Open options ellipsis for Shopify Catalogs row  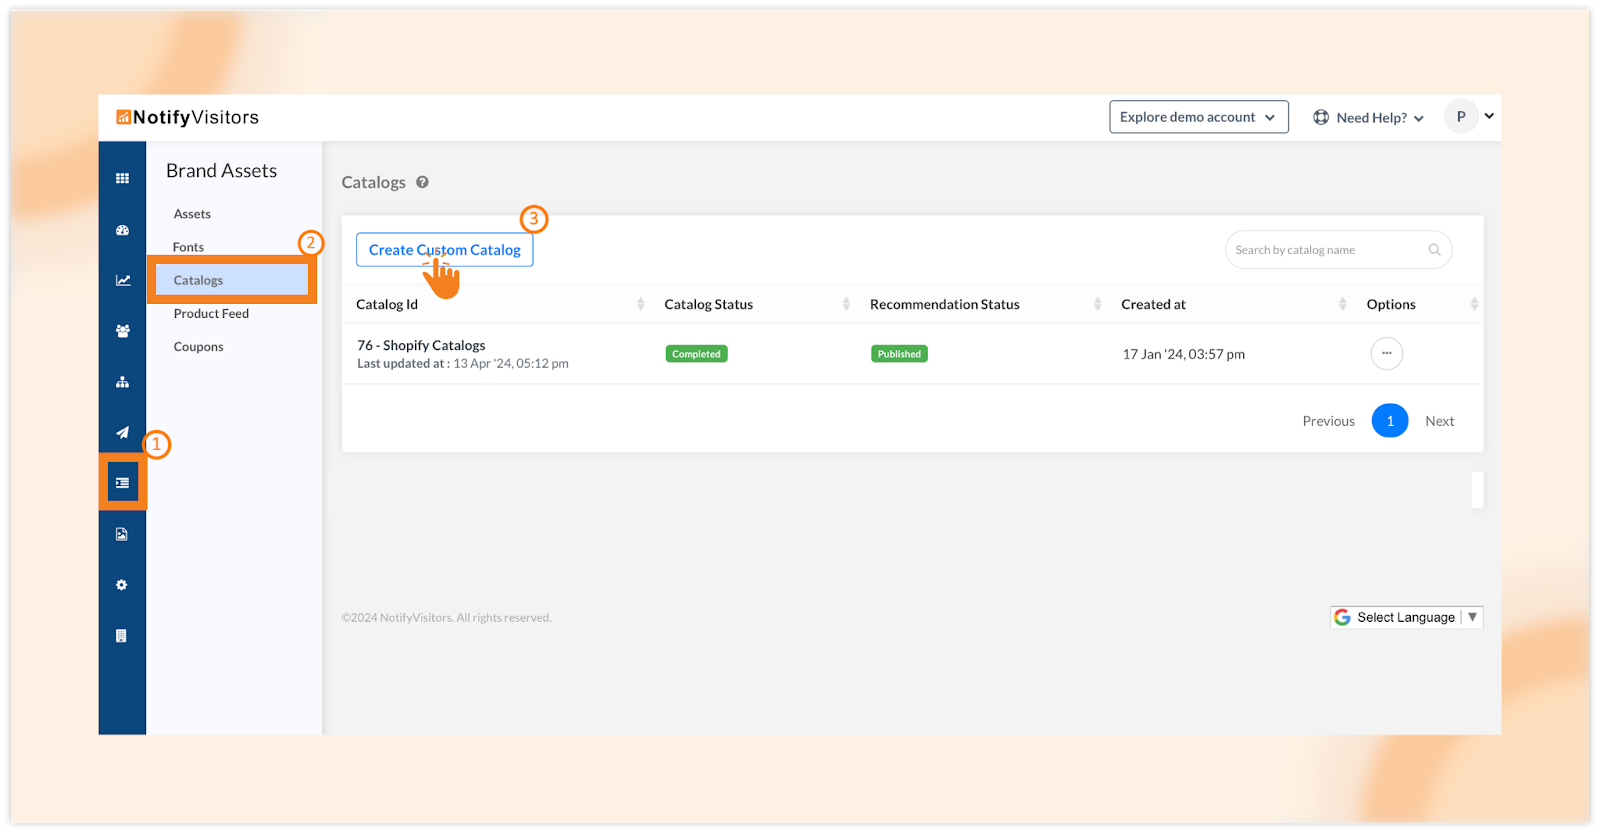pyautogui.click(x=1386, y=354)
